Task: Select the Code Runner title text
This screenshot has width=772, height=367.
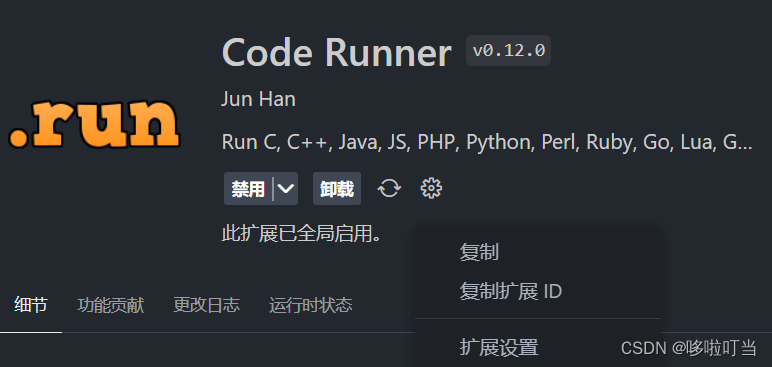Action: (337, 52)
